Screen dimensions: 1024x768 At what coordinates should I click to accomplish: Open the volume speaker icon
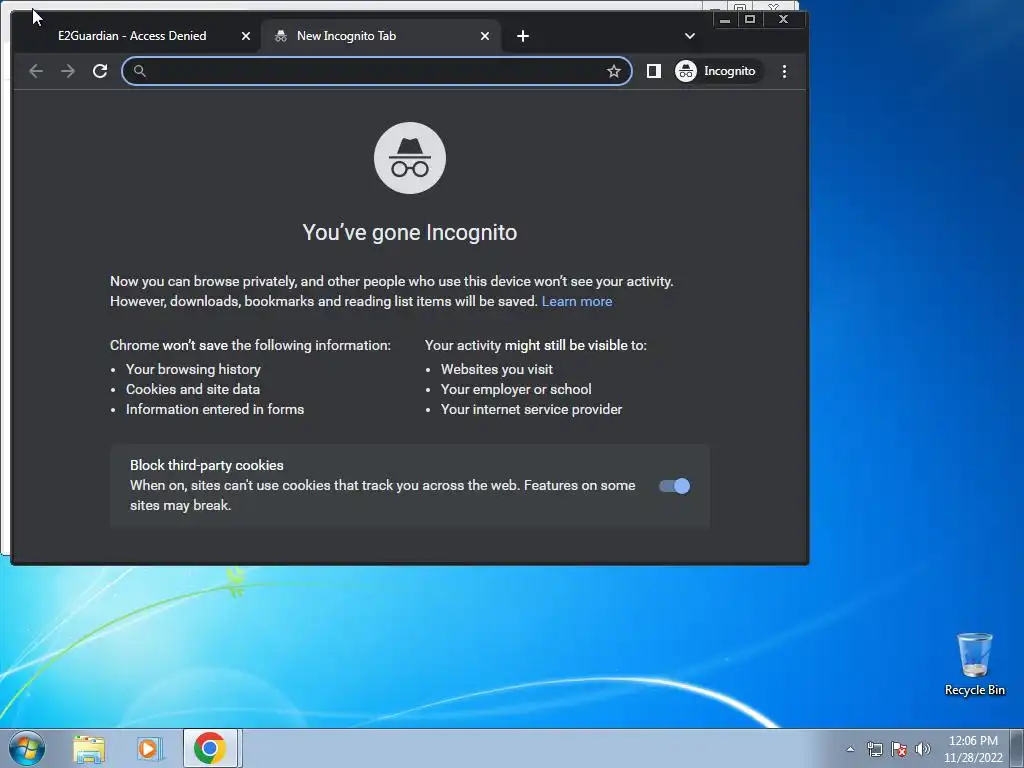[x=923, y=749]
